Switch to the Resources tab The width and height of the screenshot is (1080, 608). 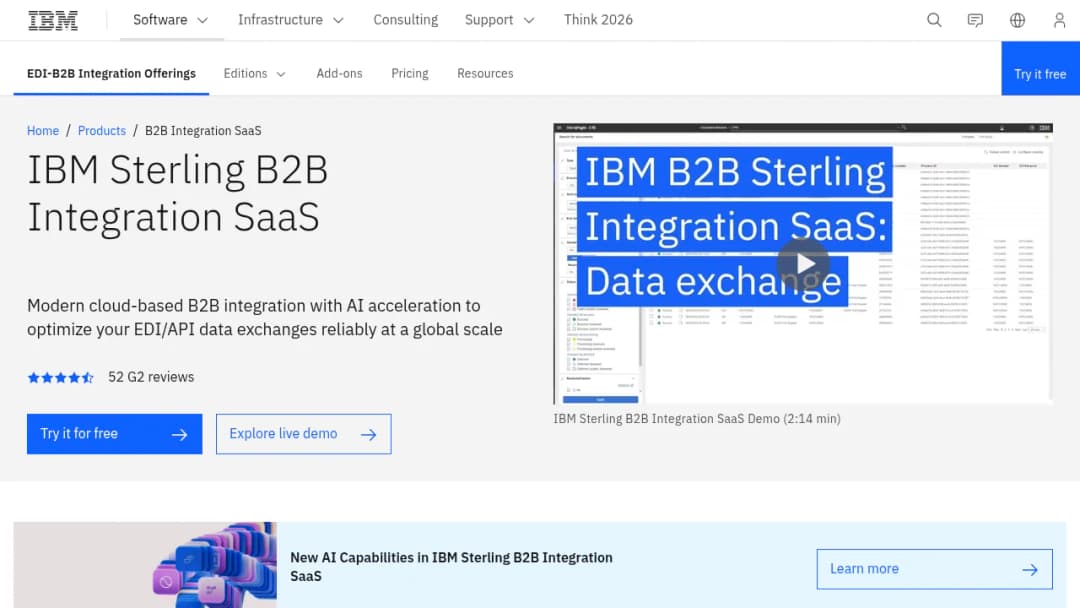(485, 74)
